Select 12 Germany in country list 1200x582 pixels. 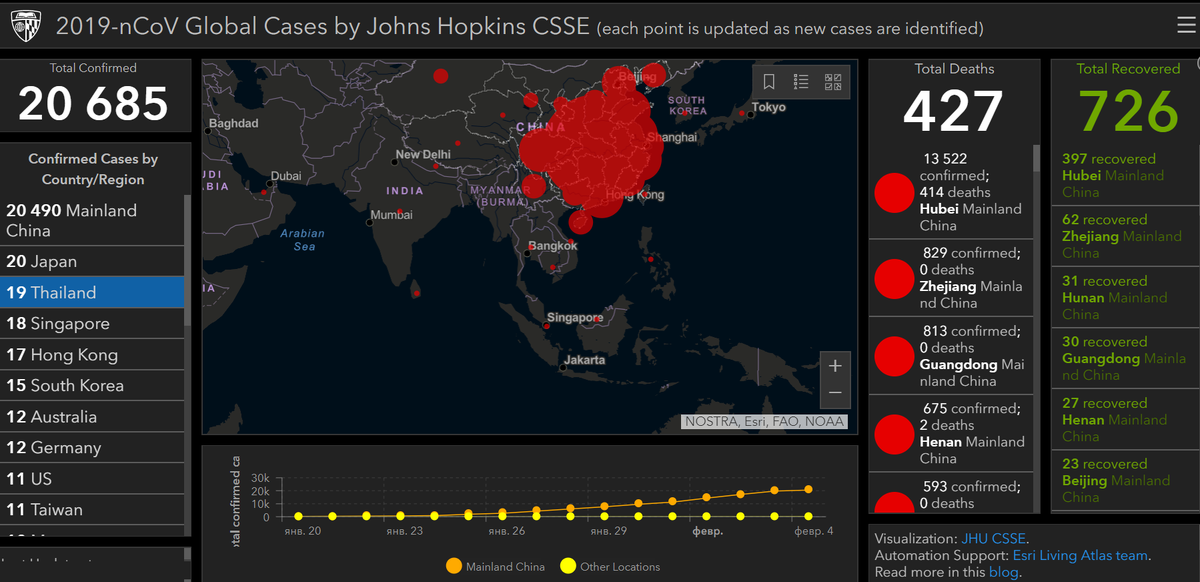pyautogui.click(x=92, y=447)
